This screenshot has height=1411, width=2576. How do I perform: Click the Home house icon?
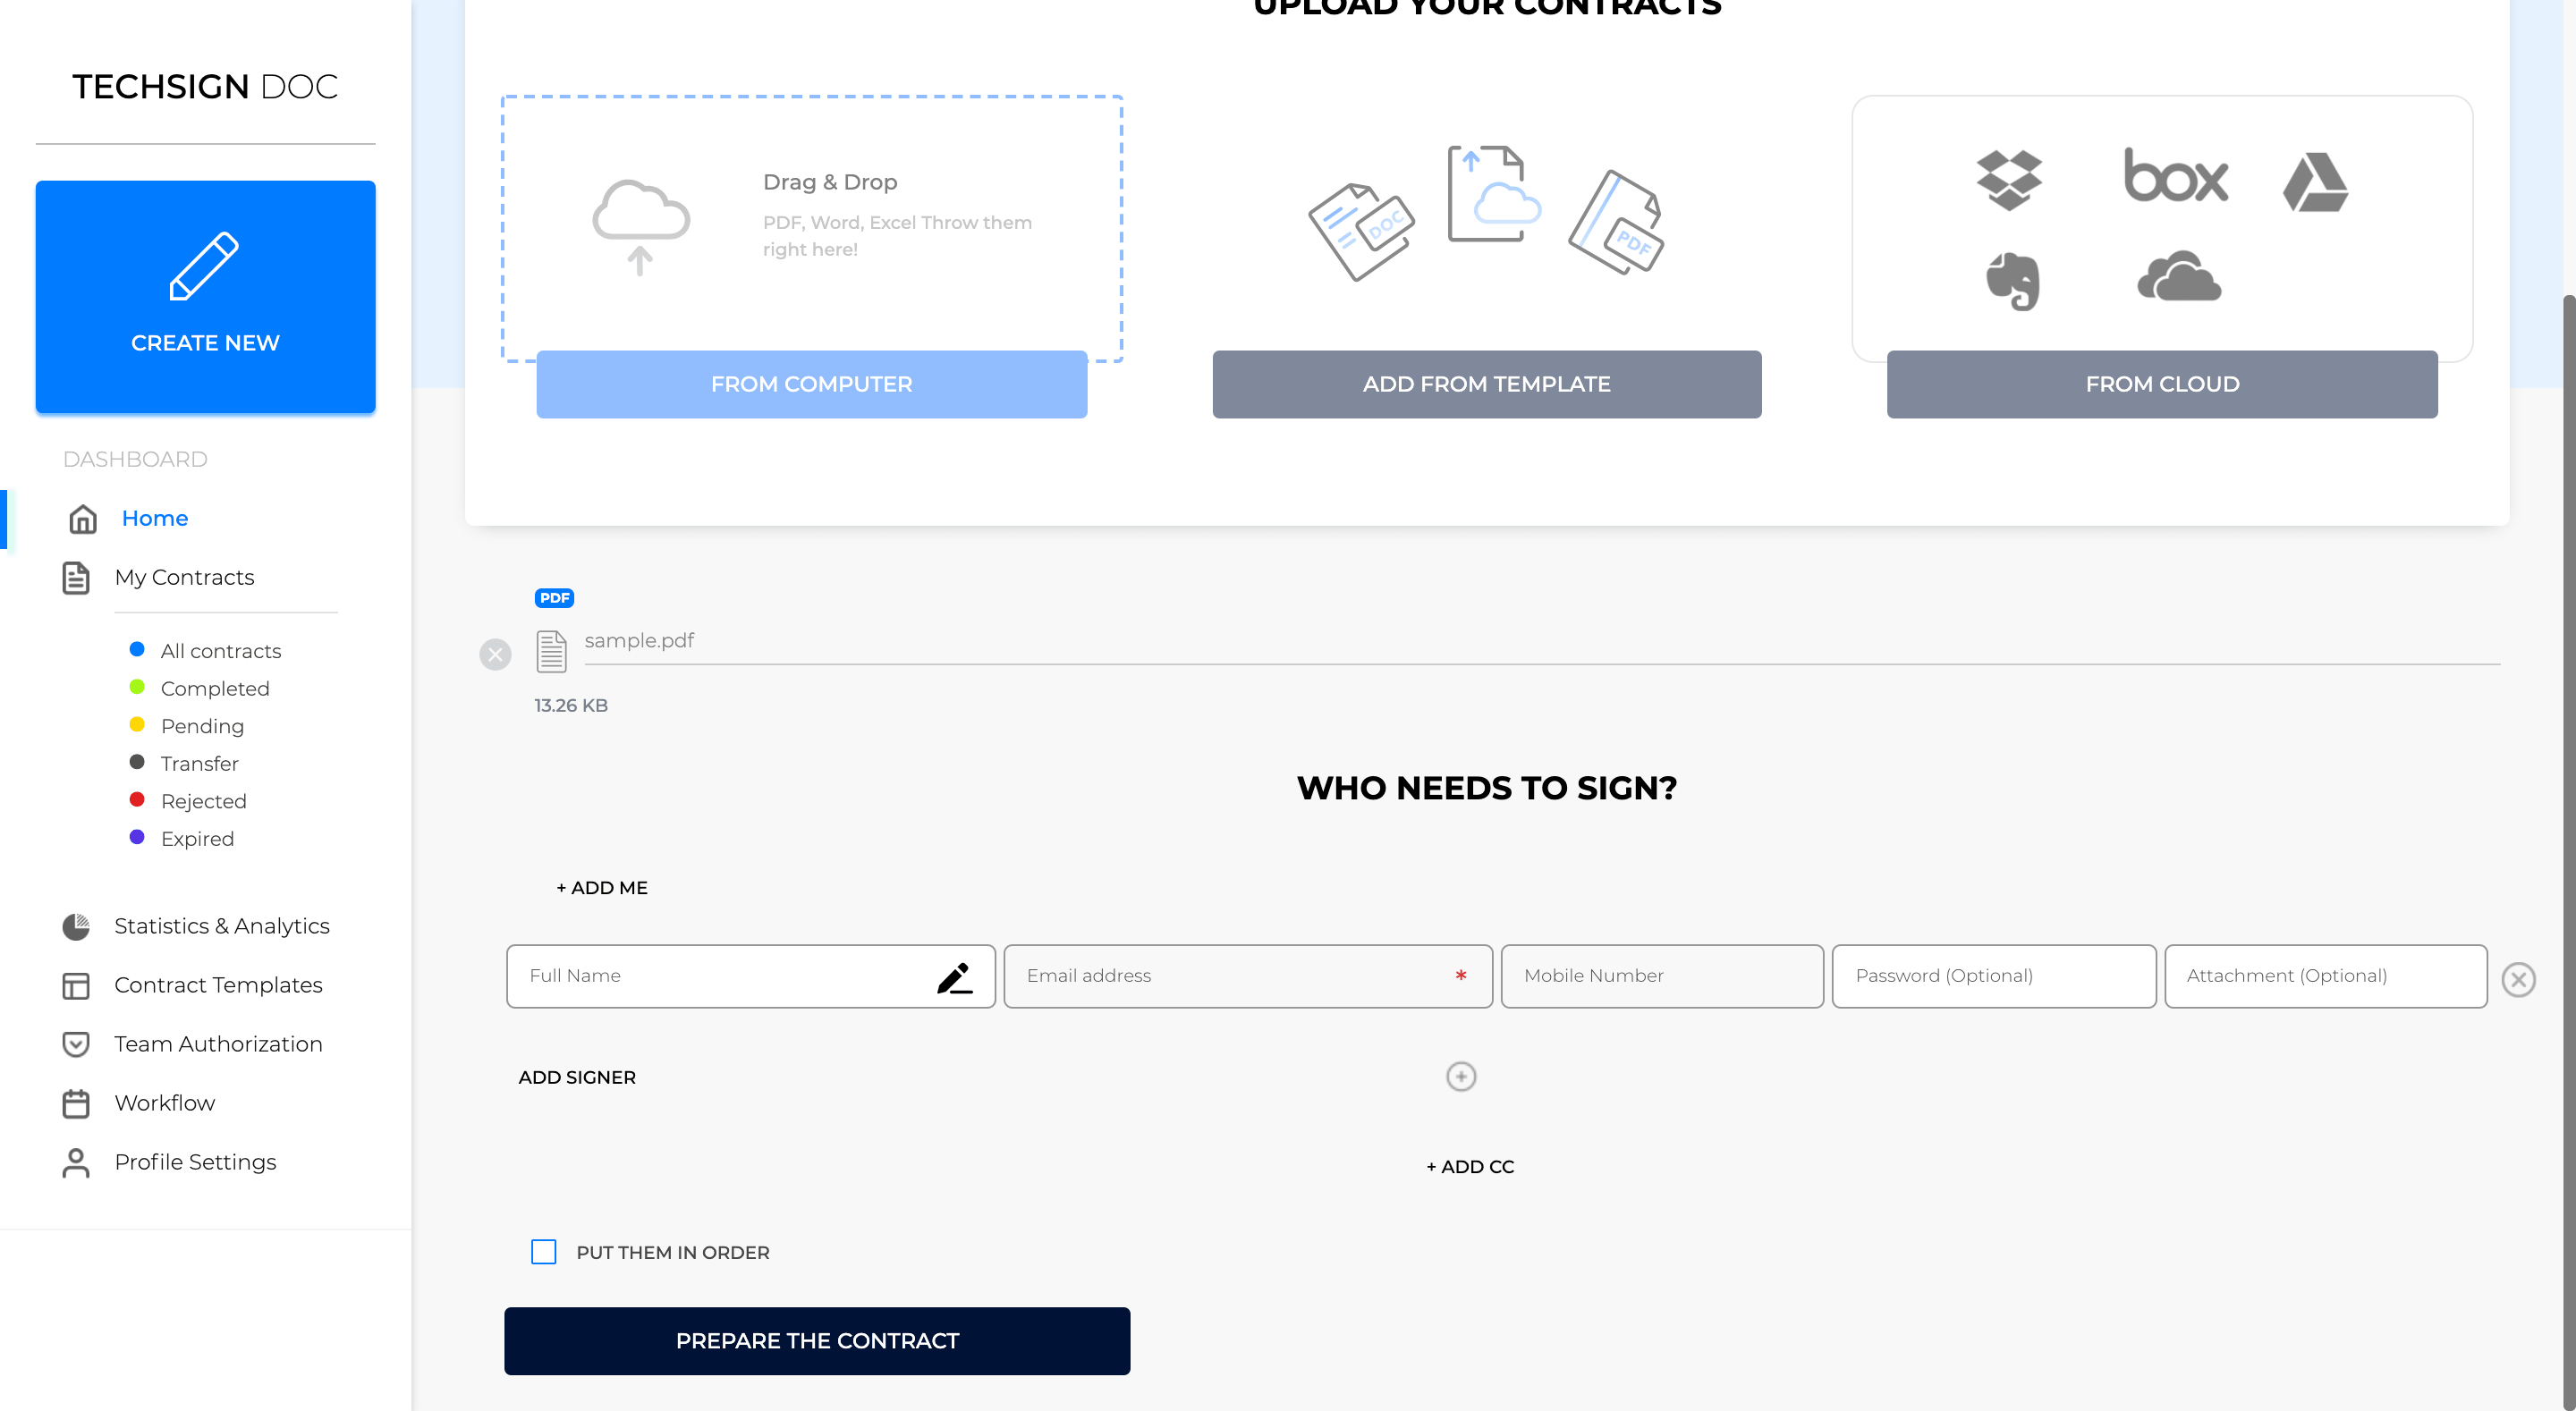pyautogui.click(x=82, y=518)
